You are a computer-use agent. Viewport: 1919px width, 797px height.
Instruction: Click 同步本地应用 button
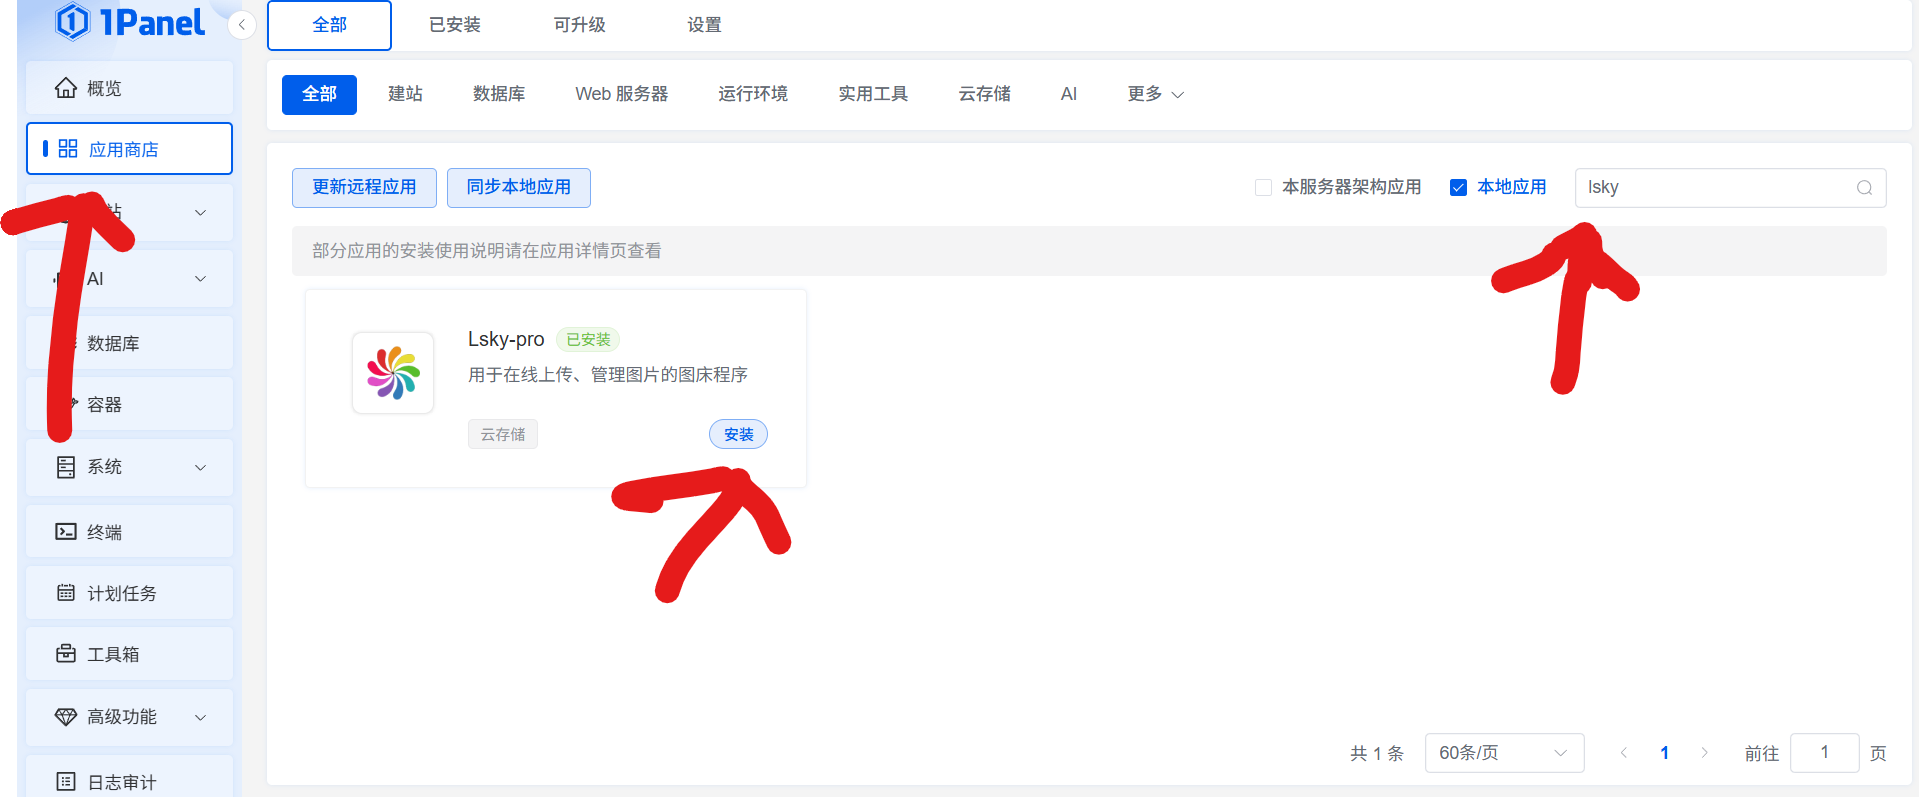(519, 188)
